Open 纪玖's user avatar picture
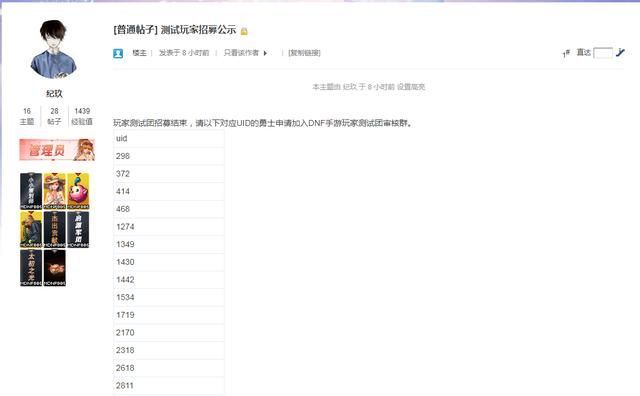Image resolution: width=640 pixels, height=396 pixels. click(53, 49)
